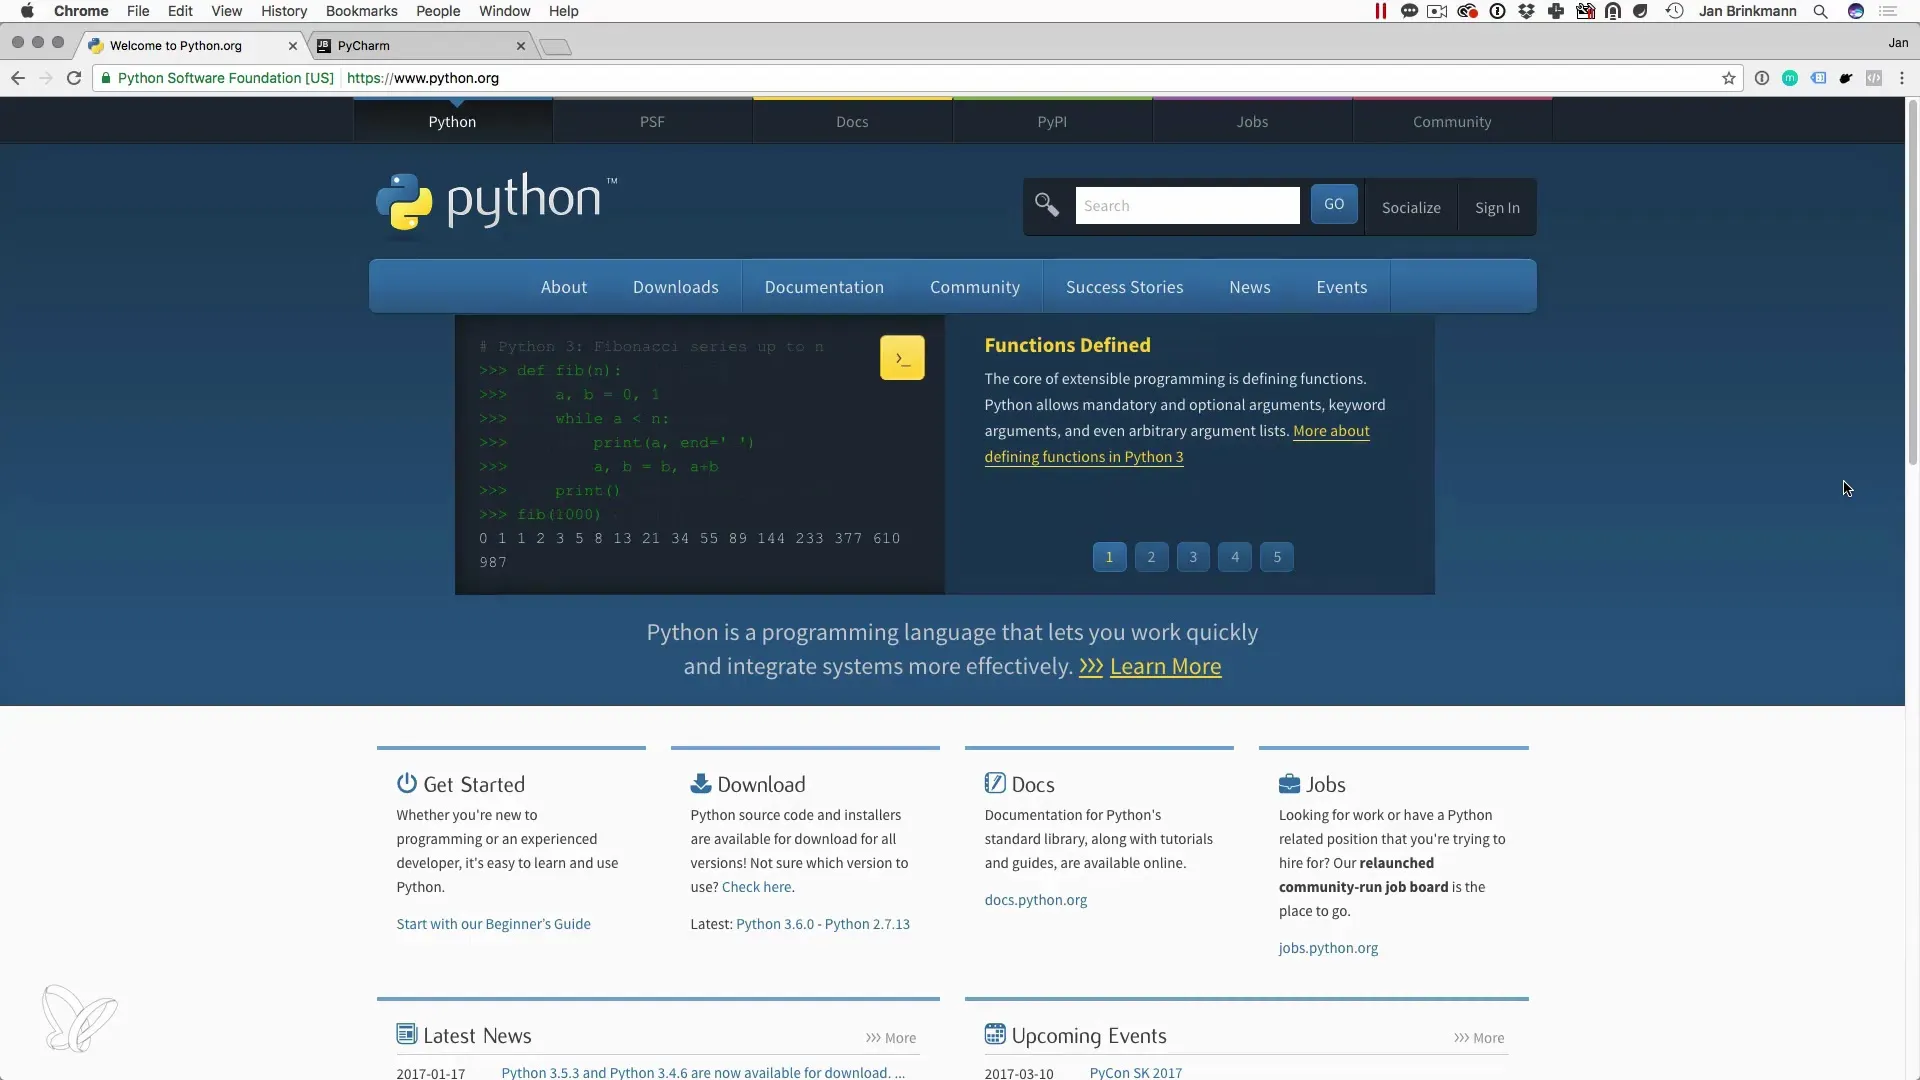
Task: Open the Sign In dropdown
Action: (1497, 207)
